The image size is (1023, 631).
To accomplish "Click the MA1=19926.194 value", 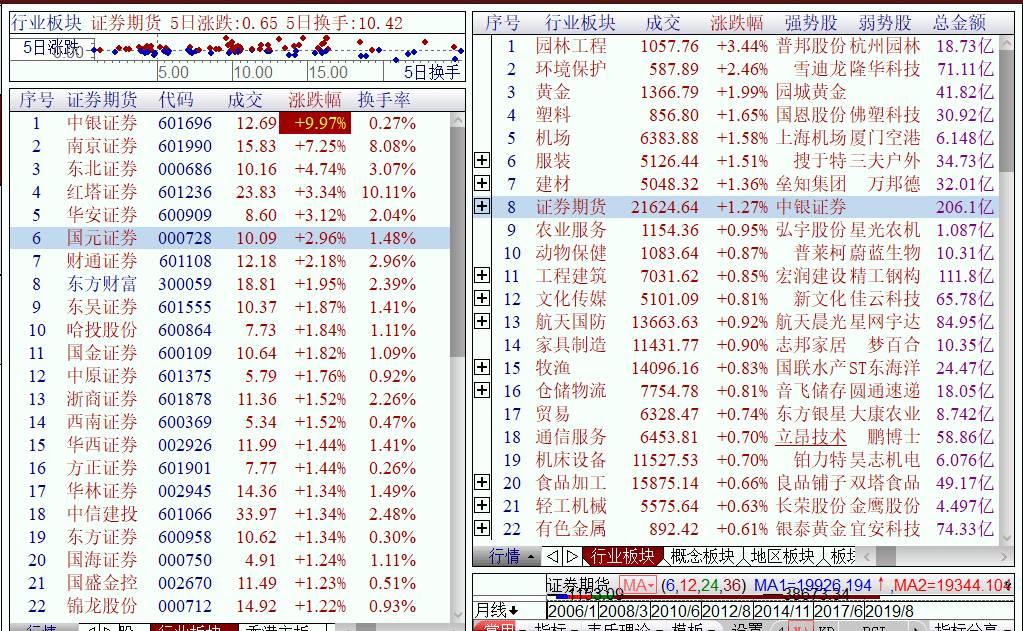I will click(x=812, y=585).
